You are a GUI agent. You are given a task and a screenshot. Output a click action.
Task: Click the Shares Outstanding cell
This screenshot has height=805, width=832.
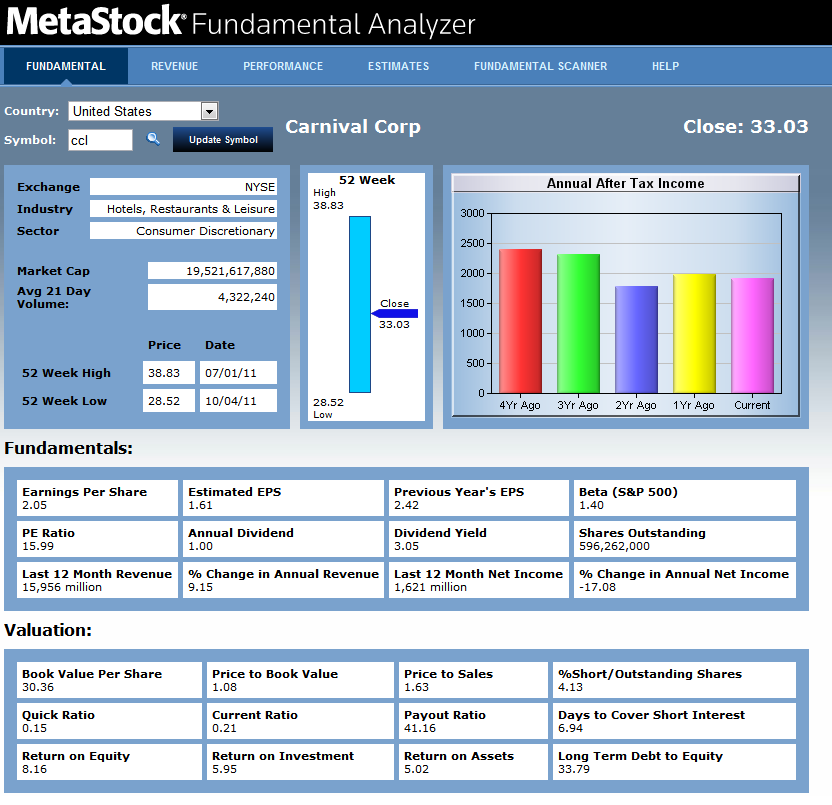(x=685, y=539)
